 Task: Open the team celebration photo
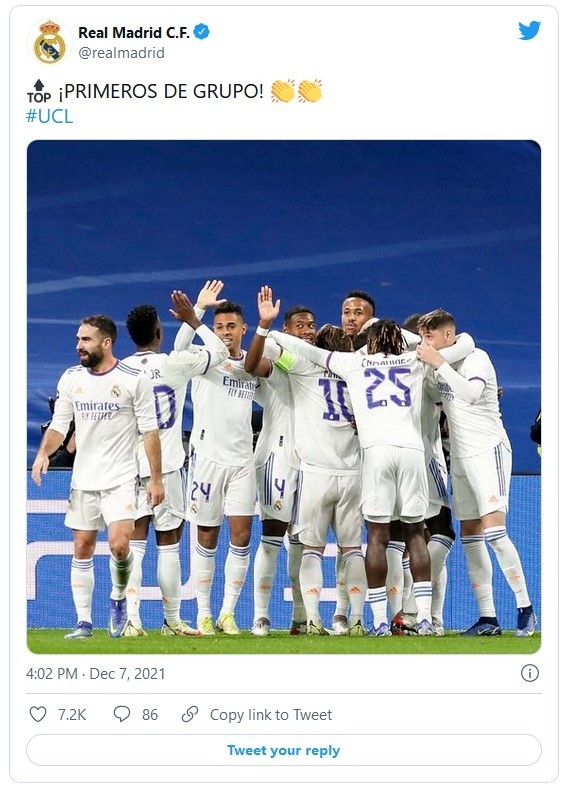[284, 397]
